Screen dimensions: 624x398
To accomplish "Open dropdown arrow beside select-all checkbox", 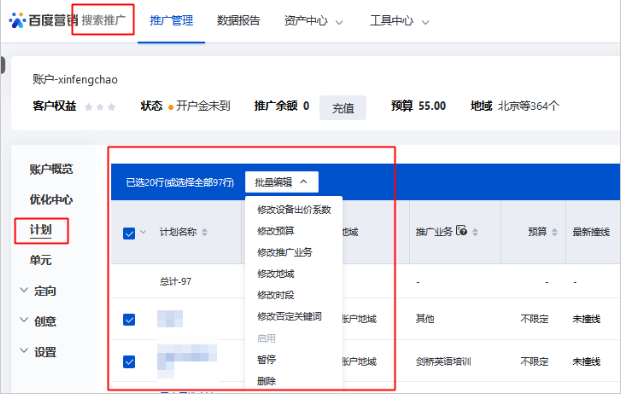I will (x=143, y=232).
